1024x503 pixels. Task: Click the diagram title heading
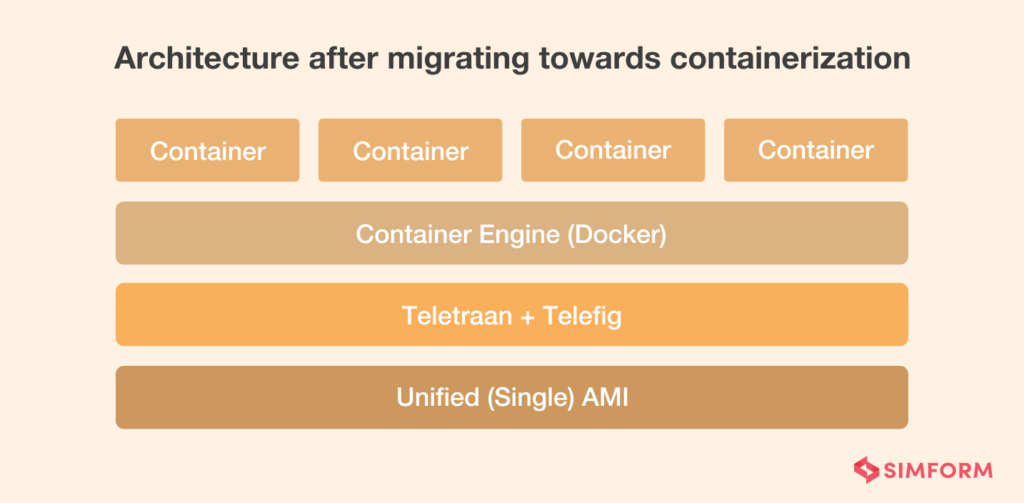coord(511,58)
